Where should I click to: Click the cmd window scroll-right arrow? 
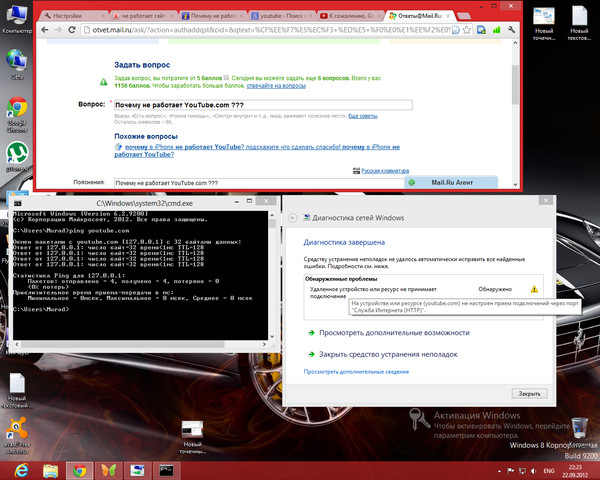(x=264, y=344)
